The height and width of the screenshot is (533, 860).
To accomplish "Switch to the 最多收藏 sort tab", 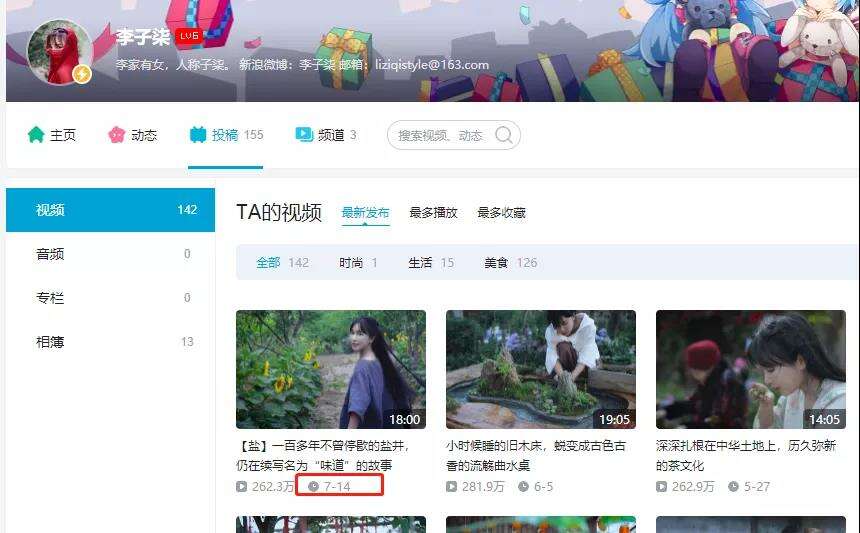I will [x=501, y=213].
